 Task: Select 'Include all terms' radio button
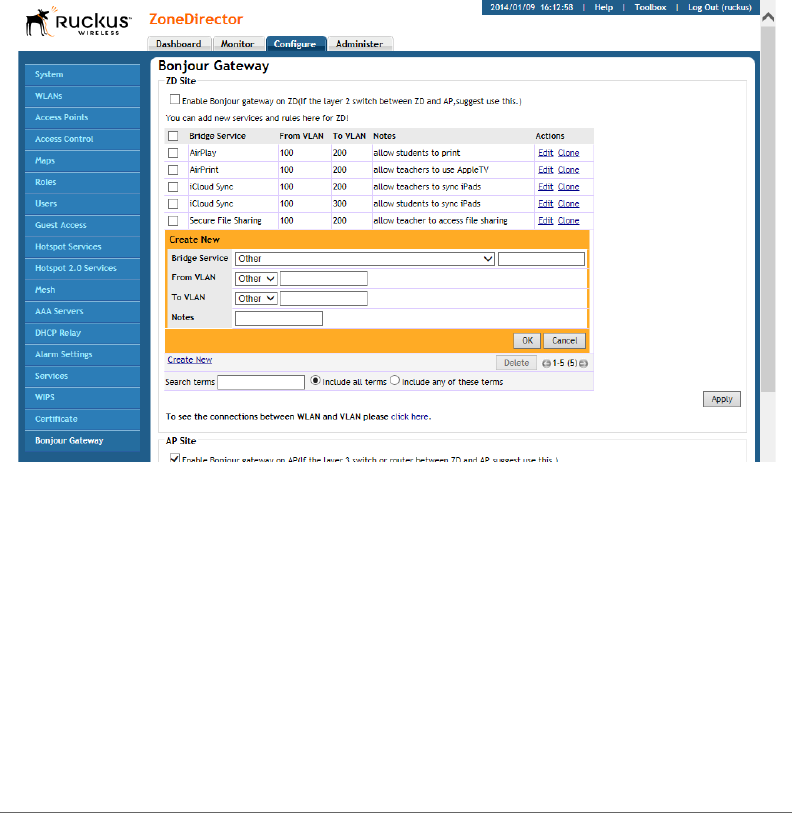[315, 381]
